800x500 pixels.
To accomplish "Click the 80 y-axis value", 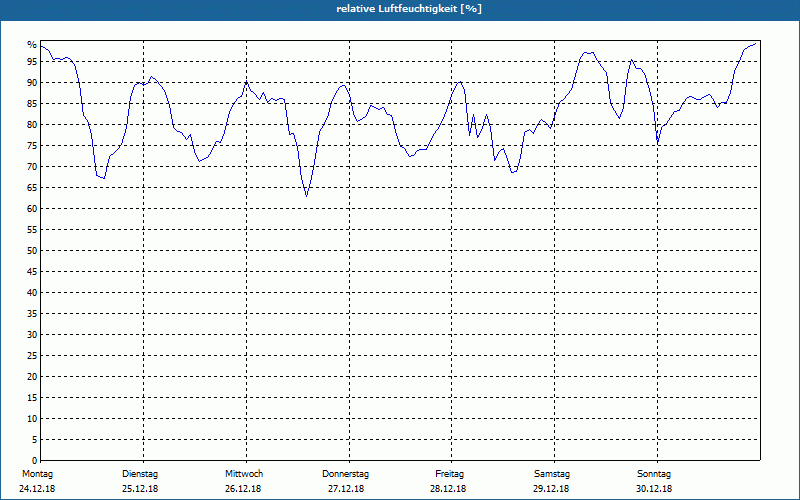I will click(x=32, y=124).
